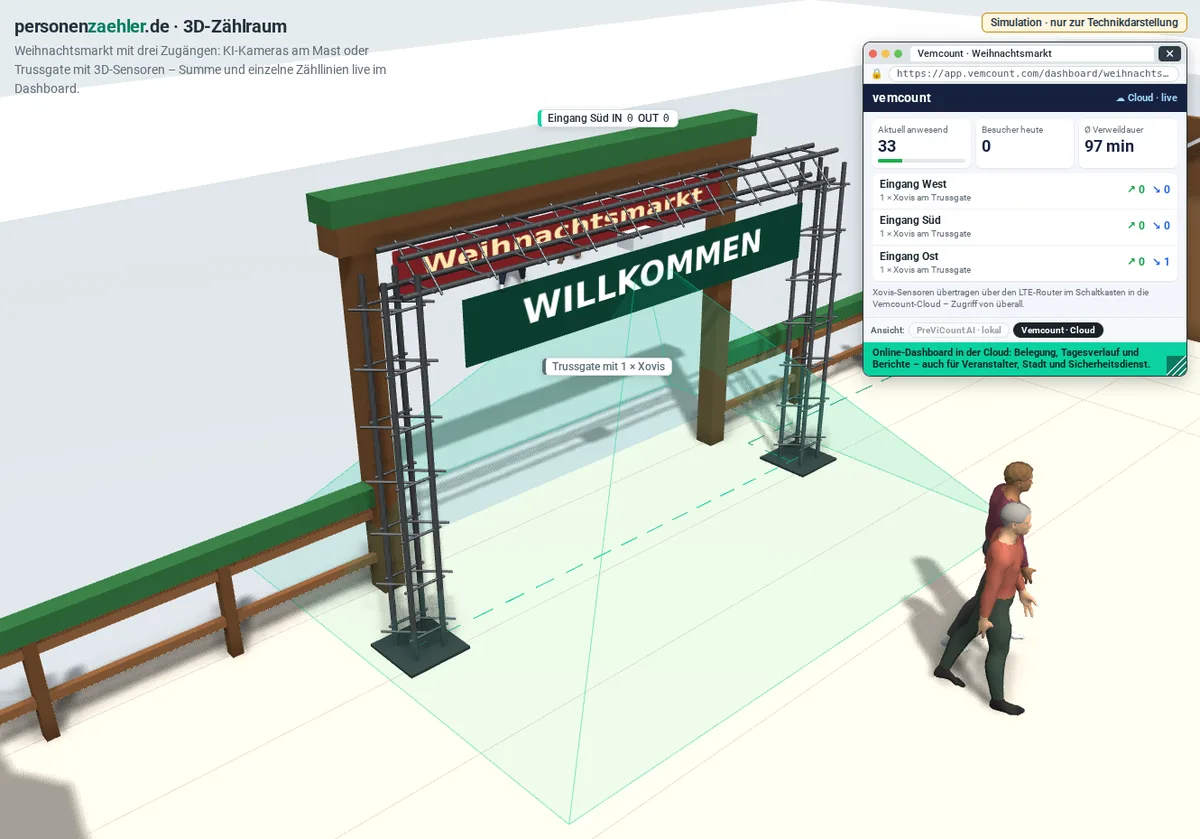Click the Weihnachtsmarkt mit drei Zugängen description
The height and width of the screenshot is (839, 1200).
click(200, 69)
